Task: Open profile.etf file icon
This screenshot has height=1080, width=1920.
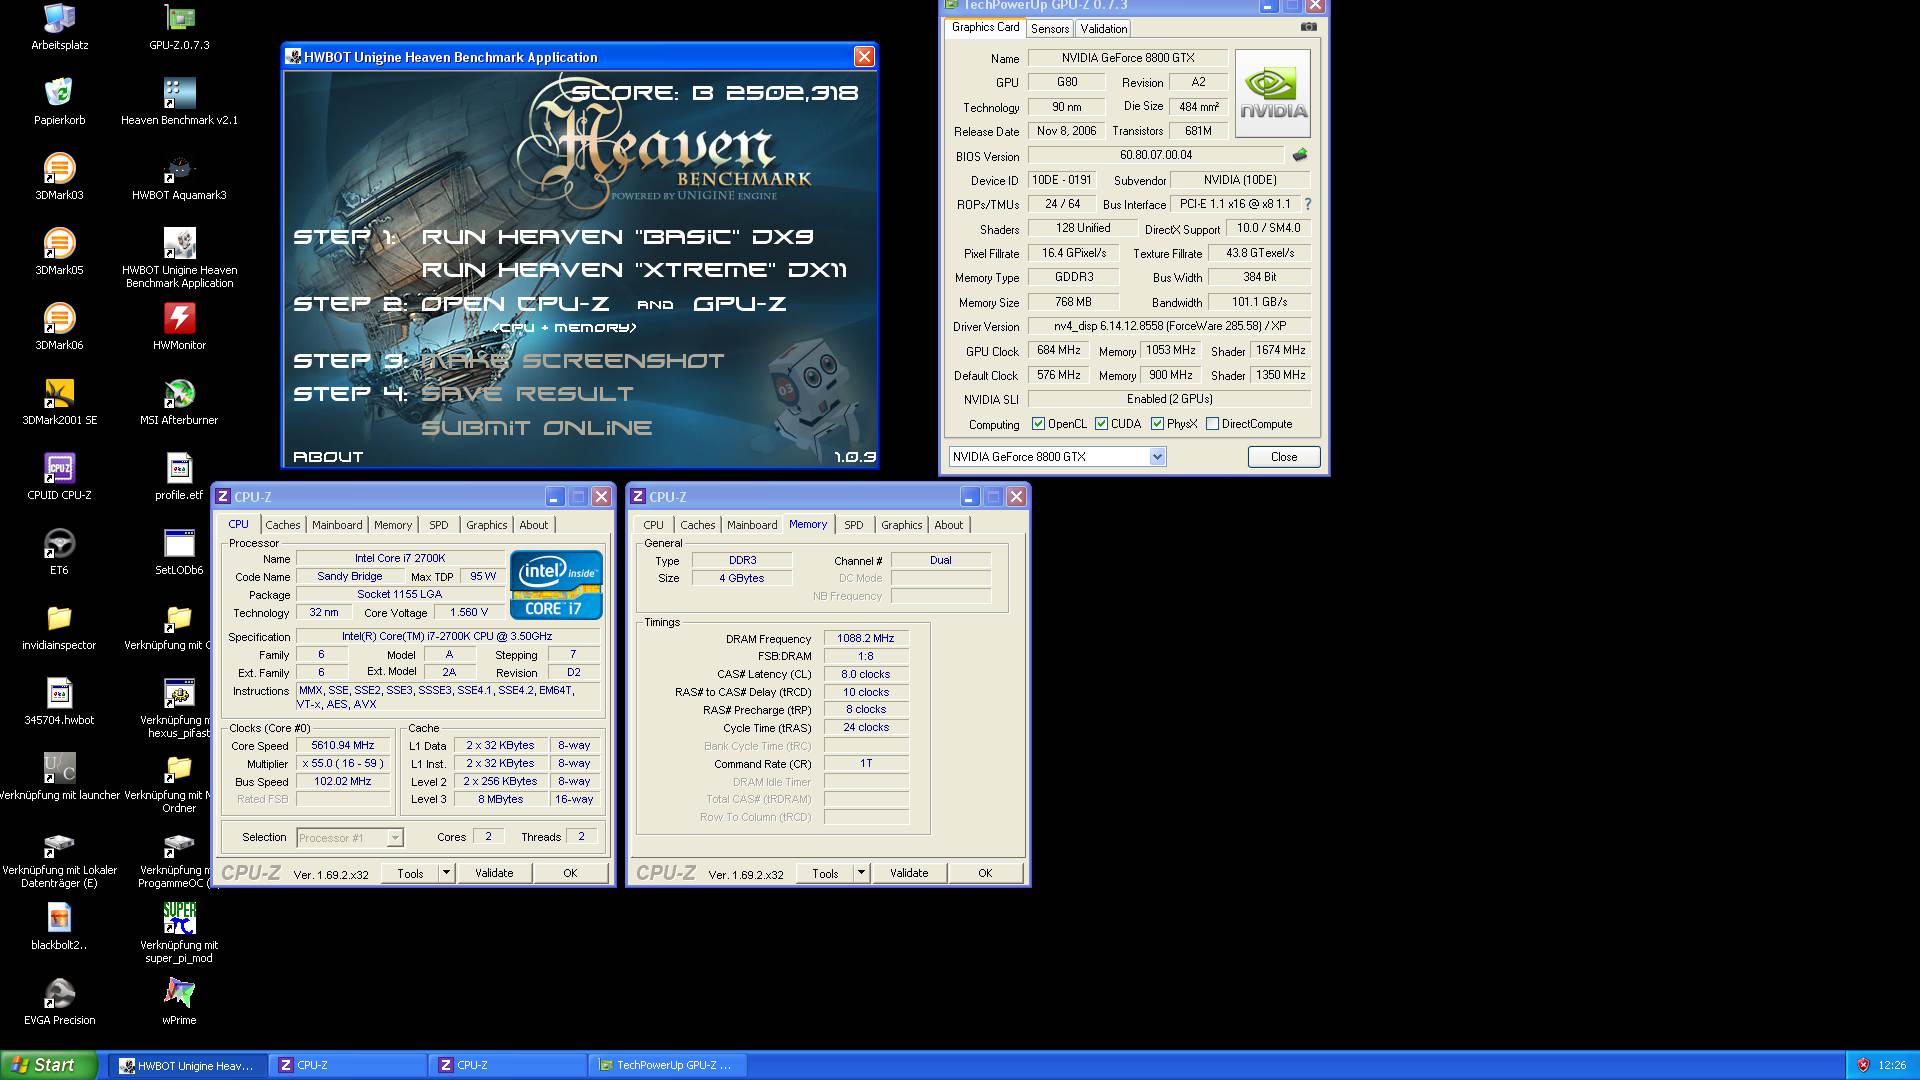Action: pyautogui.click(x=179, y=476)
